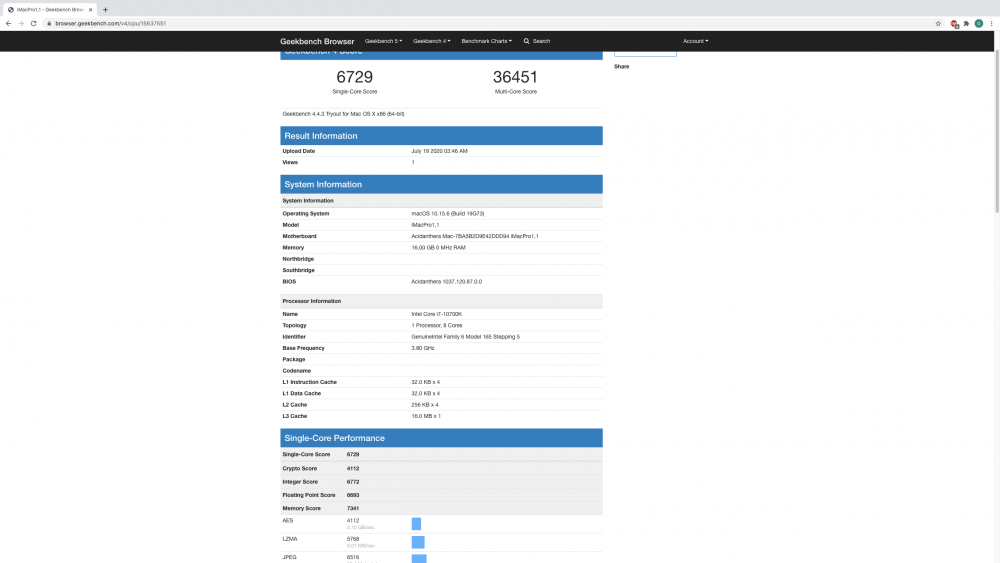Go forward with the browser forward arrow

point(21,24)
